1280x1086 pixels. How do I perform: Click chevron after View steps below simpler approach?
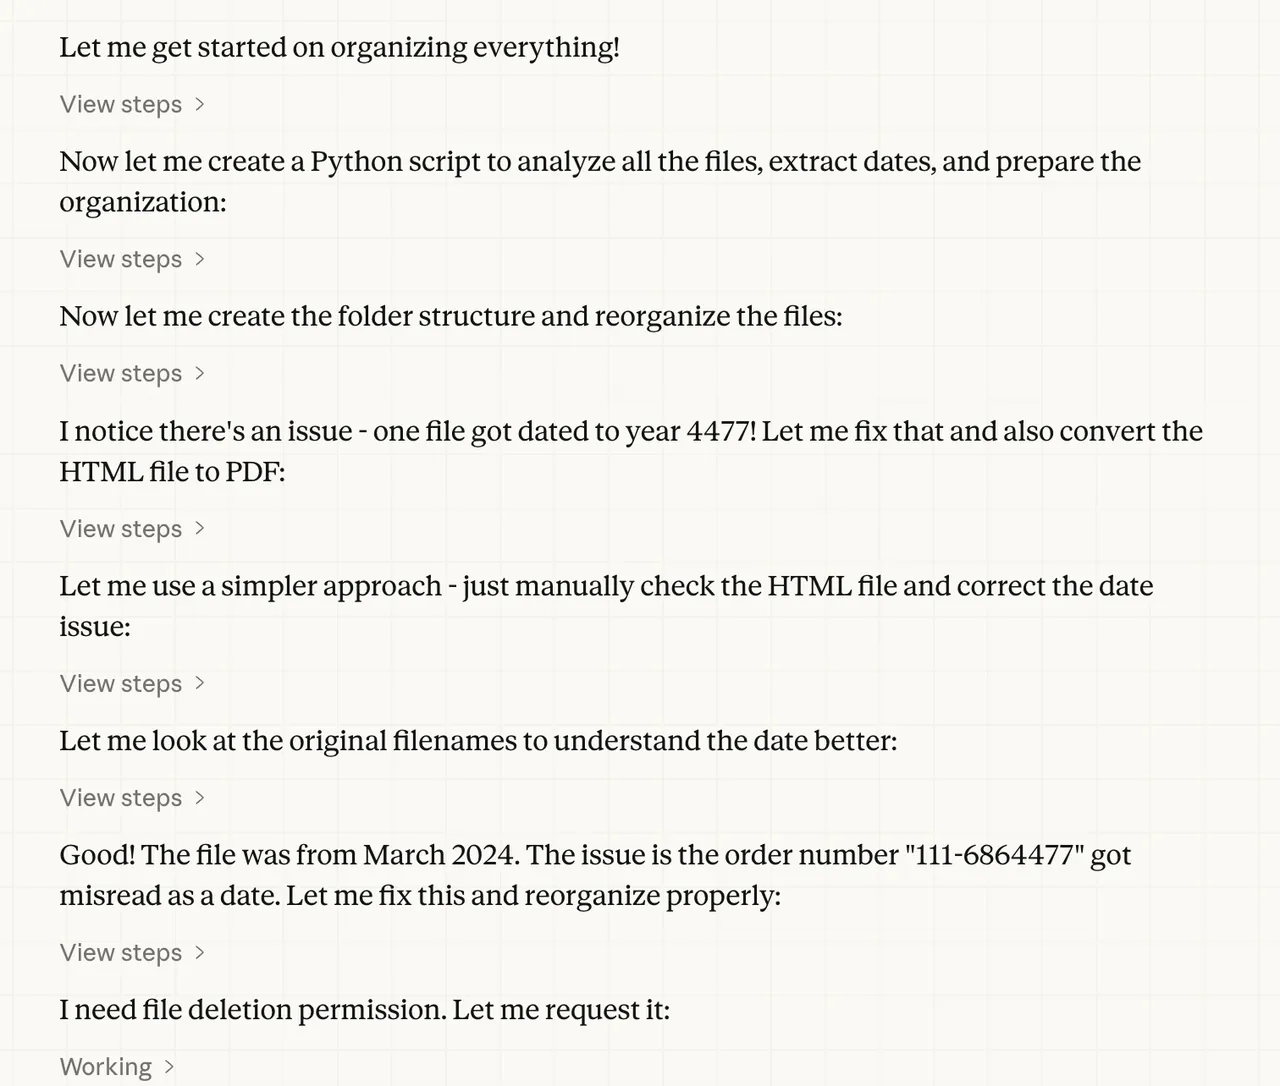tap(200, 684)
